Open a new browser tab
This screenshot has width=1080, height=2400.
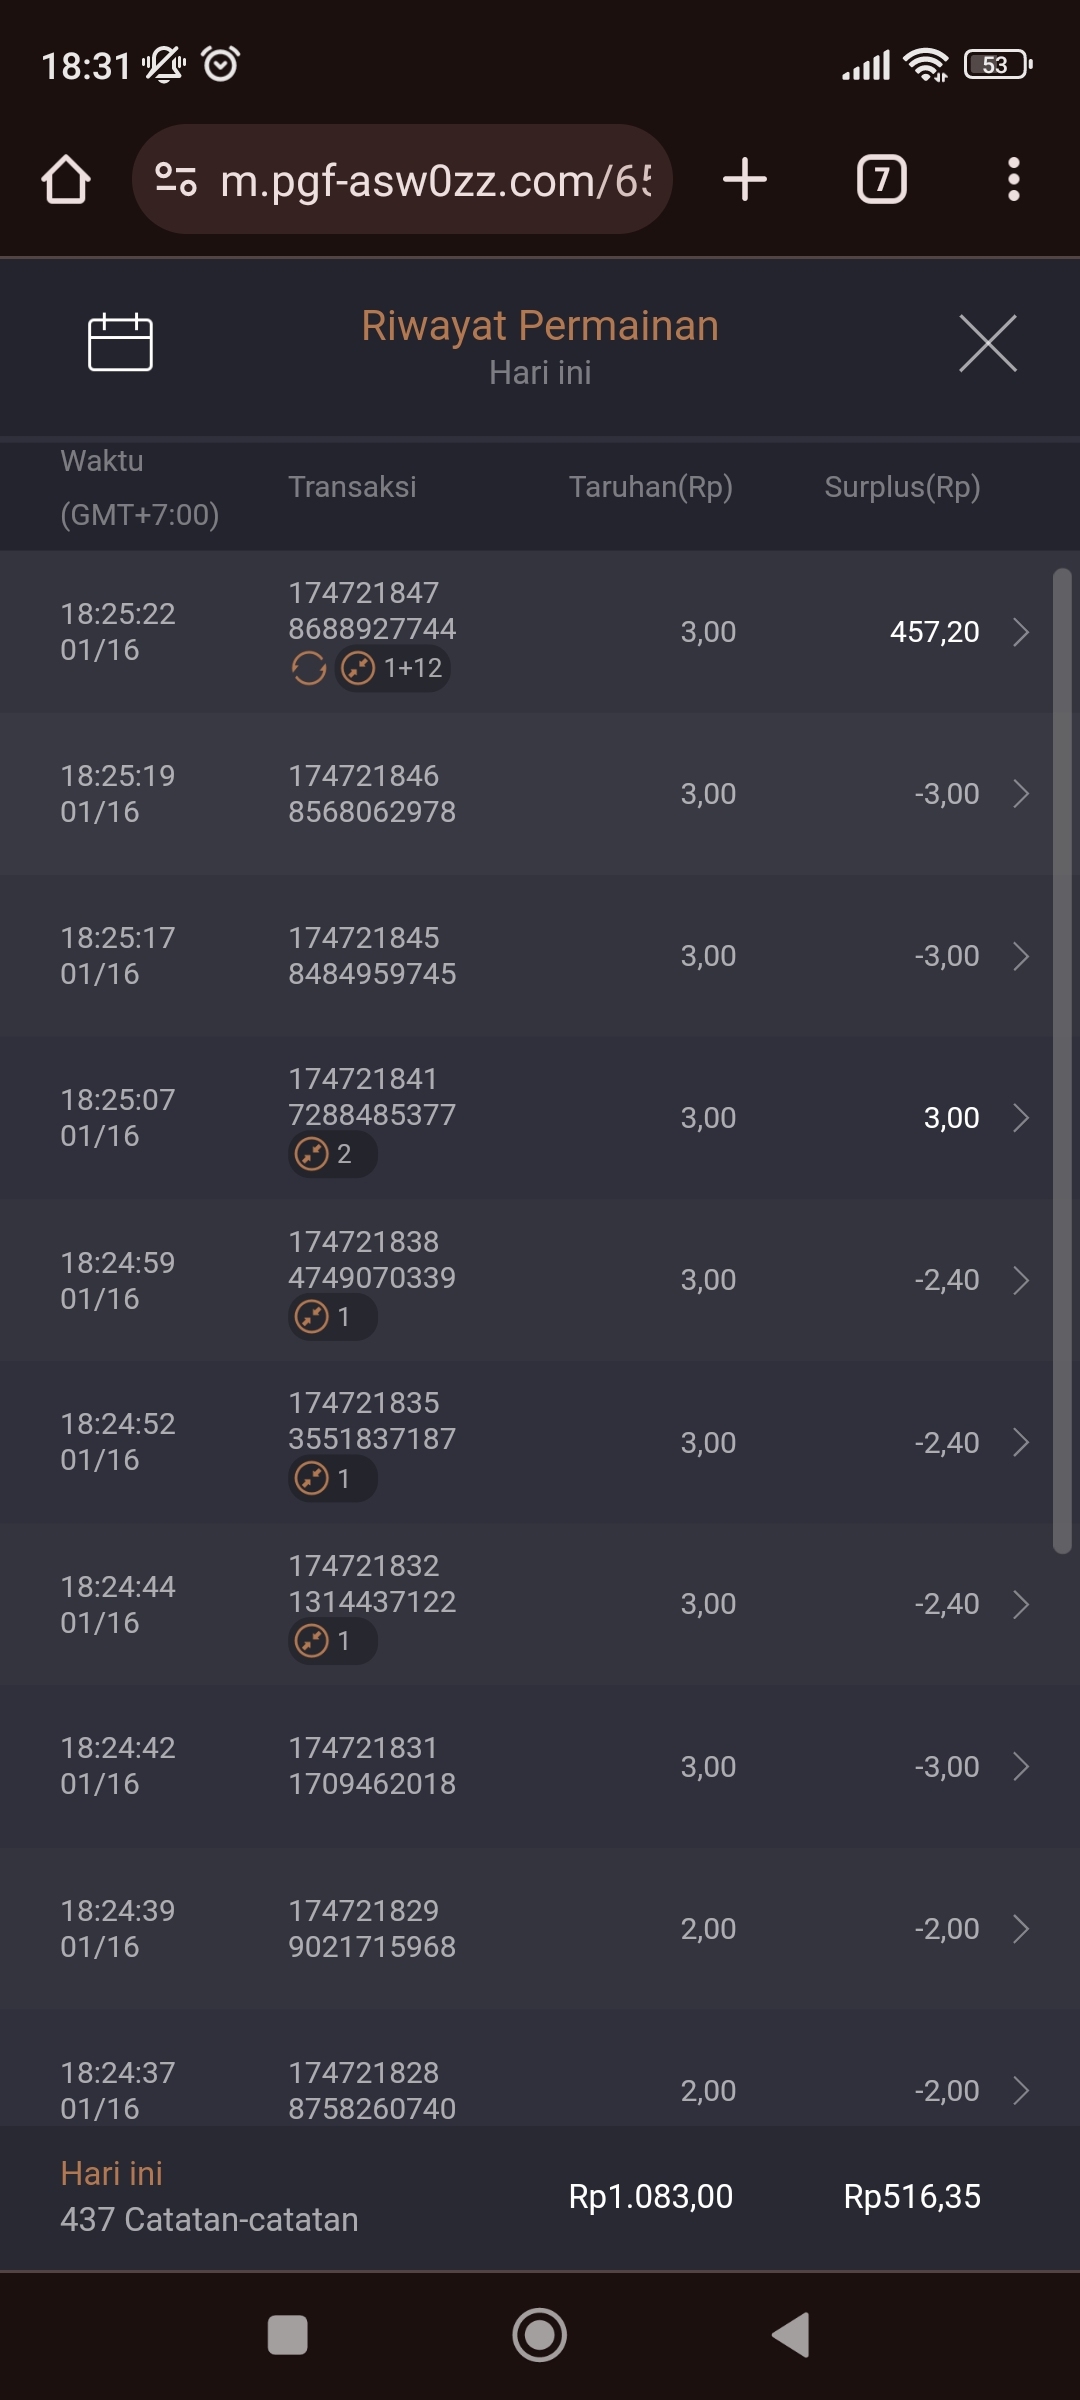[745, 180]
